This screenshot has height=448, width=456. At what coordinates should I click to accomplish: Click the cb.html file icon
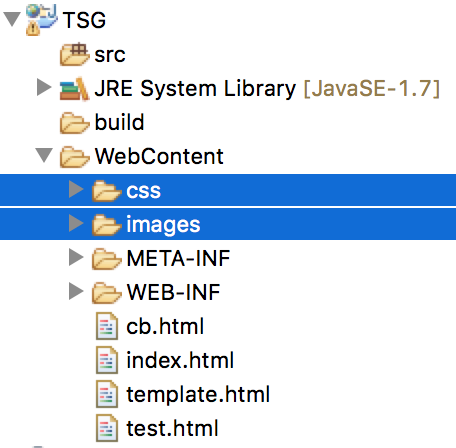tap(107, 326)
